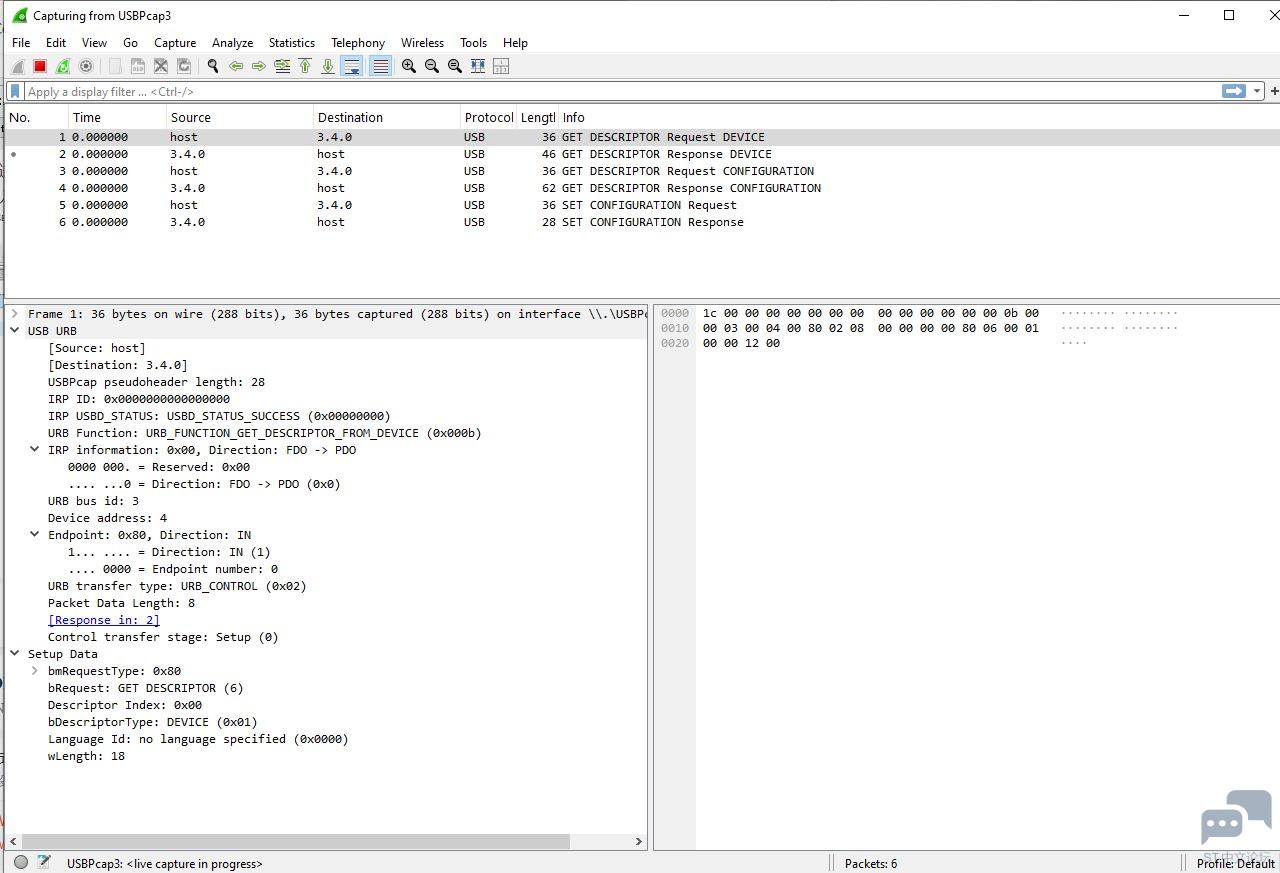1280x873 pixels.
Task: Select packet 4 GET DESCRIPTOR Response CONFIGURATION
Action: pos(642,188)
